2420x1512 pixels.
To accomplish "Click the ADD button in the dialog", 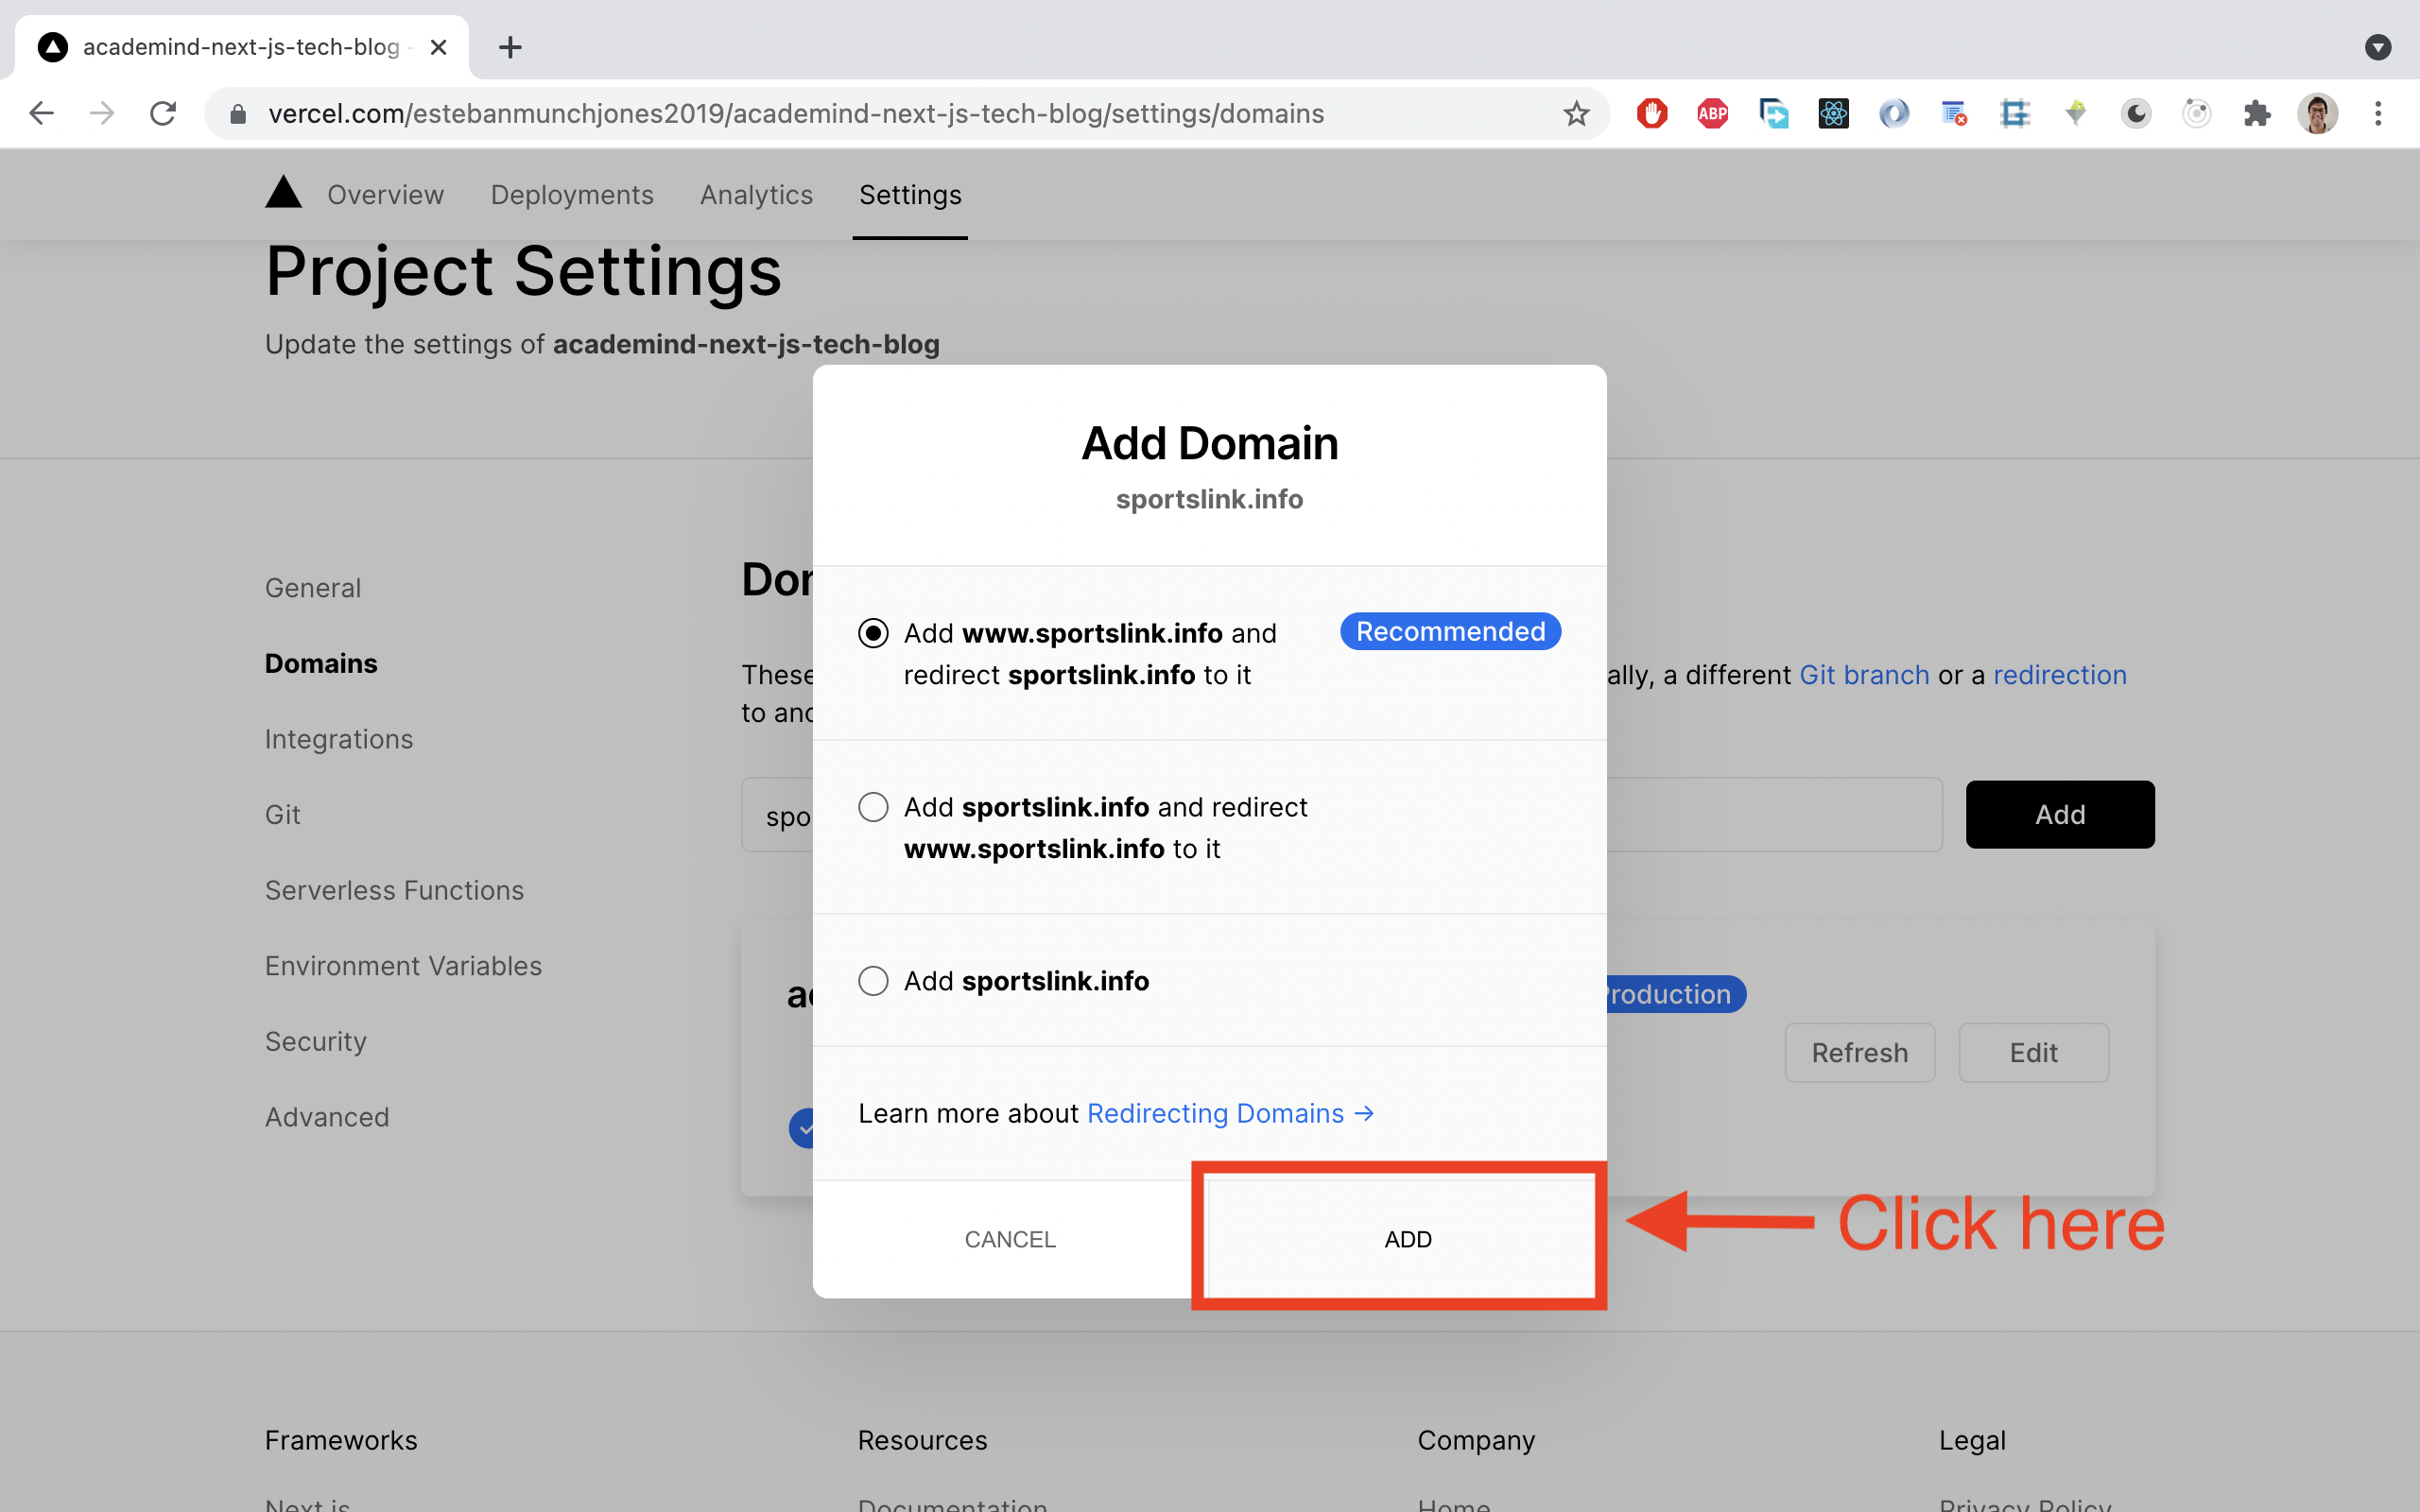I will 1407,1238.
